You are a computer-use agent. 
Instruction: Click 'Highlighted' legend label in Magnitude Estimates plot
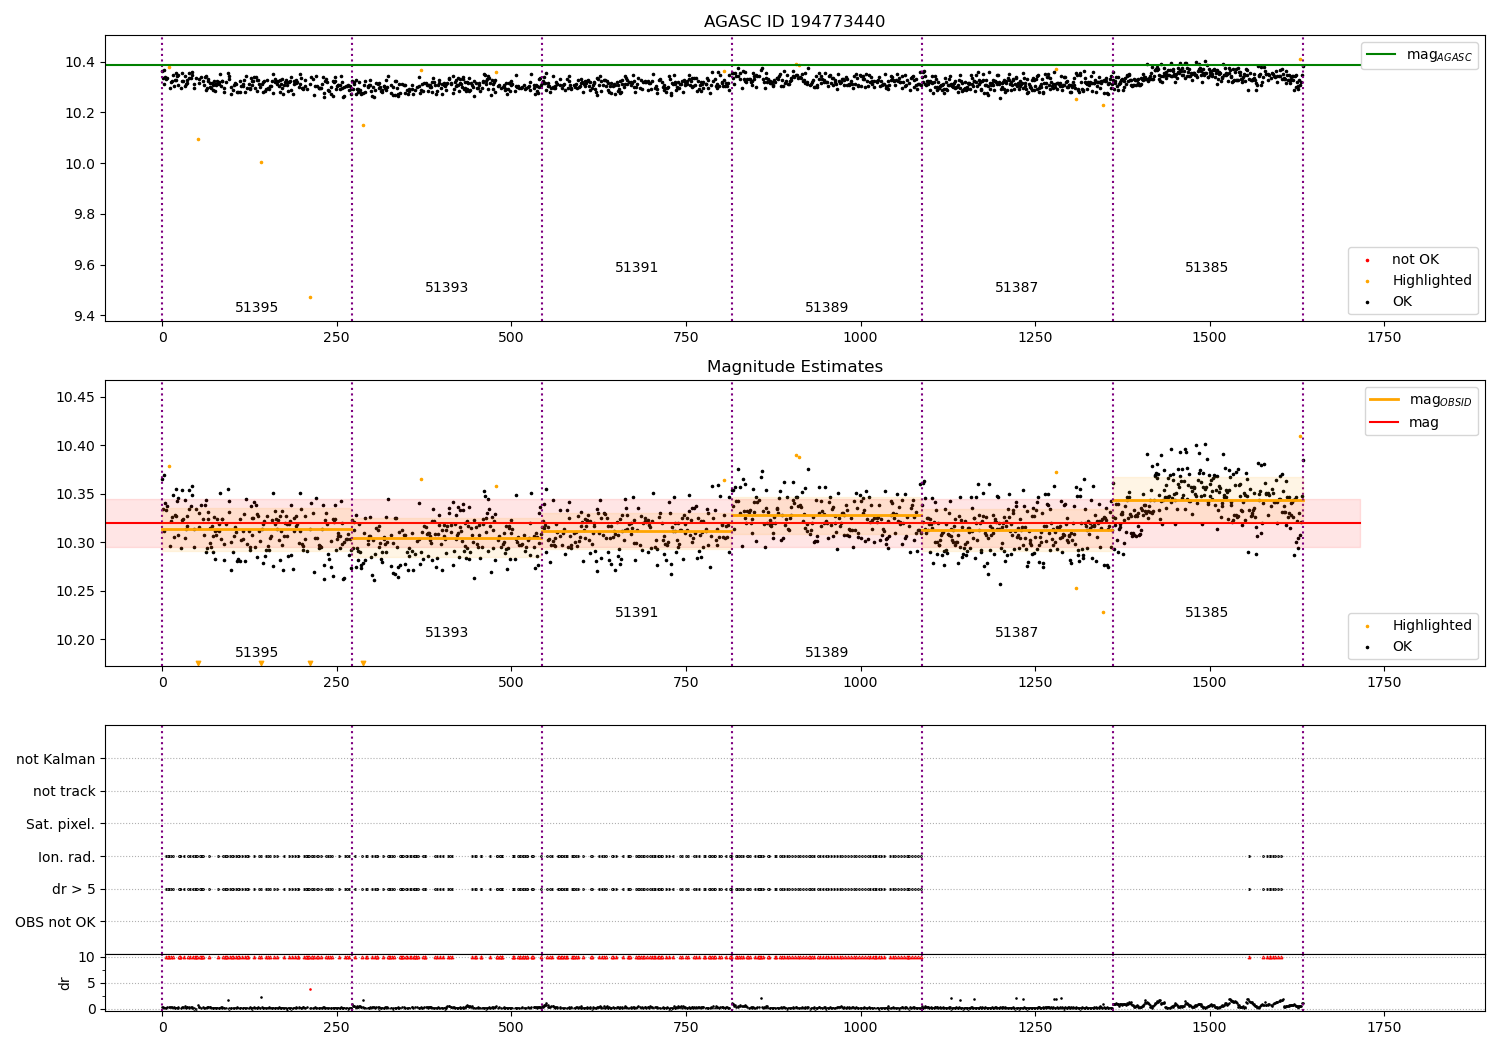point(1432,626)
